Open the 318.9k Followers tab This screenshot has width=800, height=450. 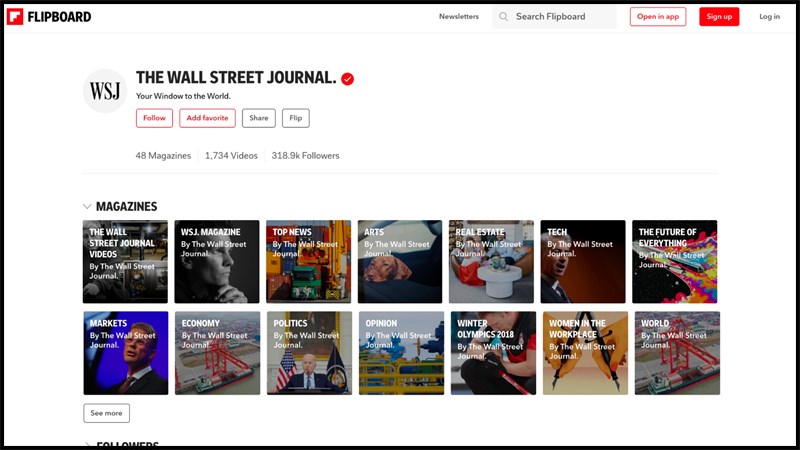pyautogui.click(x=305, y=156)
